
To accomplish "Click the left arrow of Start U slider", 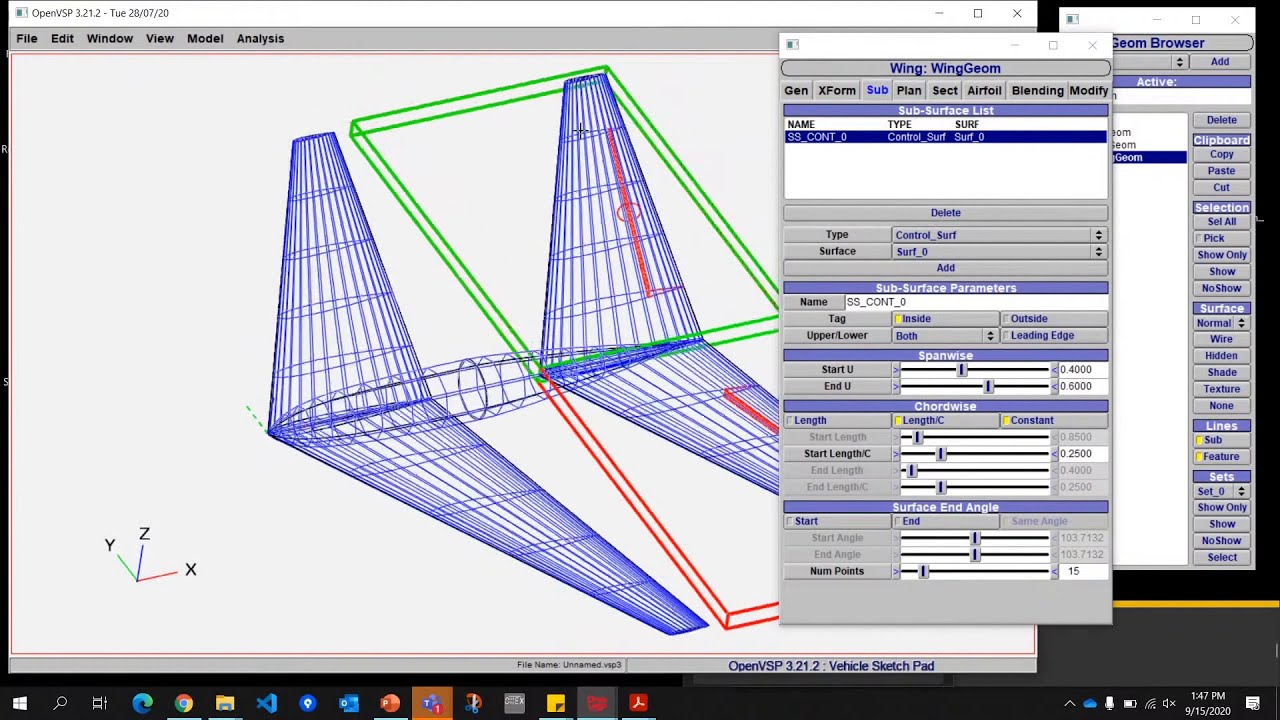I will (x=896, y=370).
